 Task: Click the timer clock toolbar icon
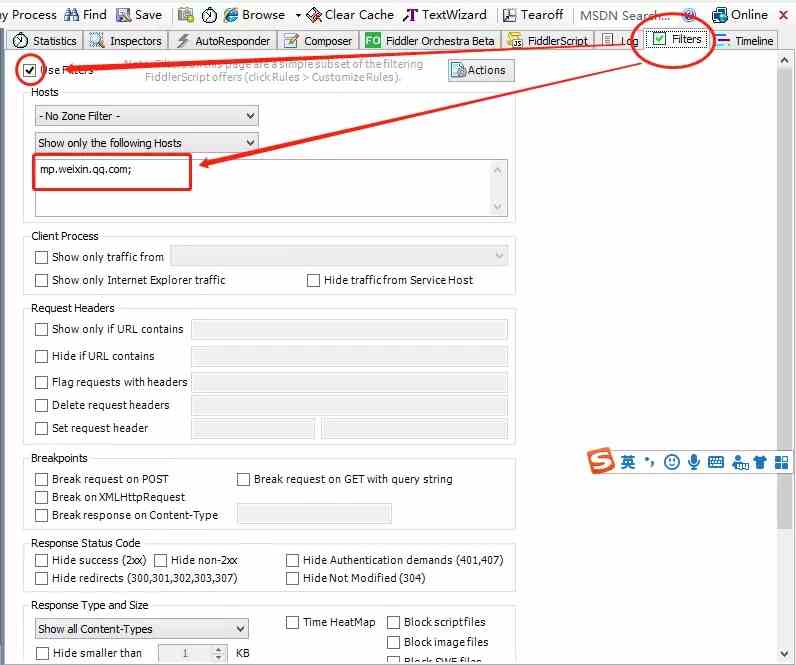tap(209, 16)
